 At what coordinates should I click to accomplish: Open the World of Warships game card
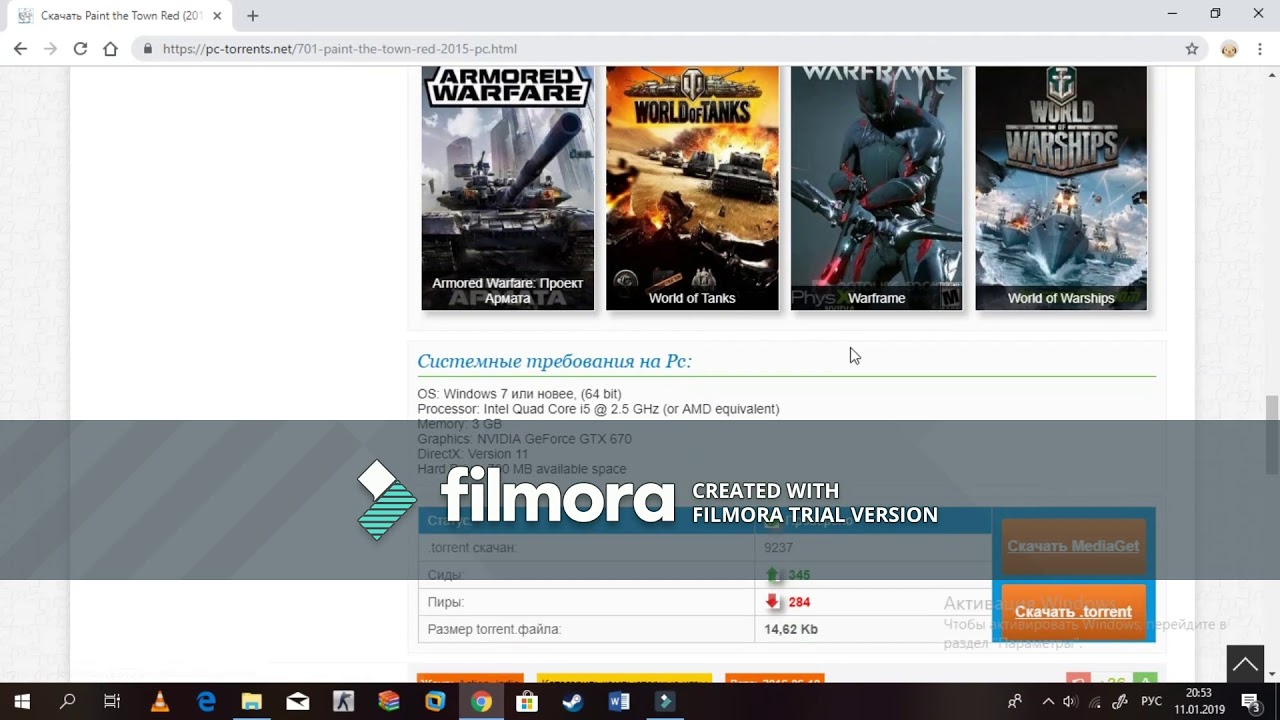(x=1061, y=188)
